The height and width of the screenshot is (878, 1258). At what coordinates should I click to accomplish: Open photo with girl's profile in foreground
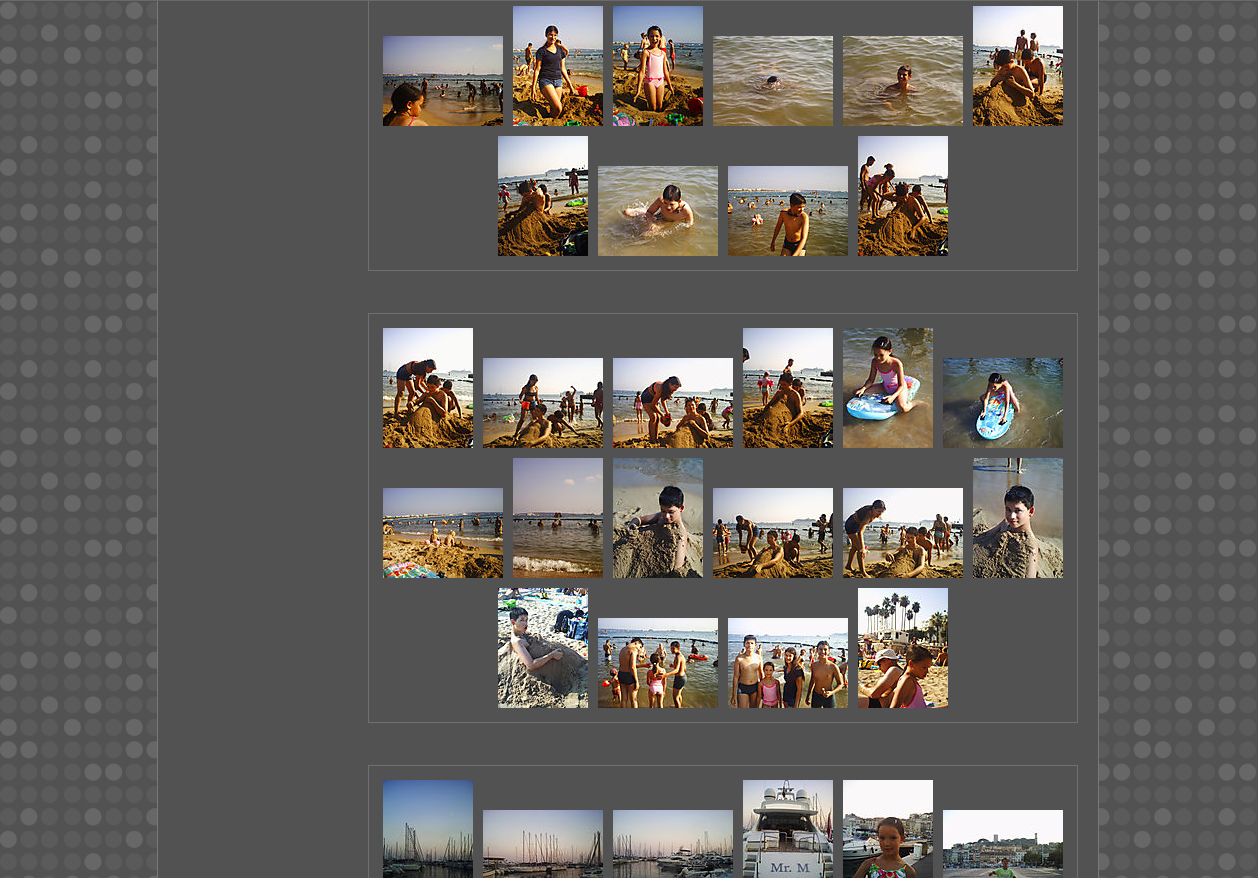pyautogui.click(x=442, y=81)
